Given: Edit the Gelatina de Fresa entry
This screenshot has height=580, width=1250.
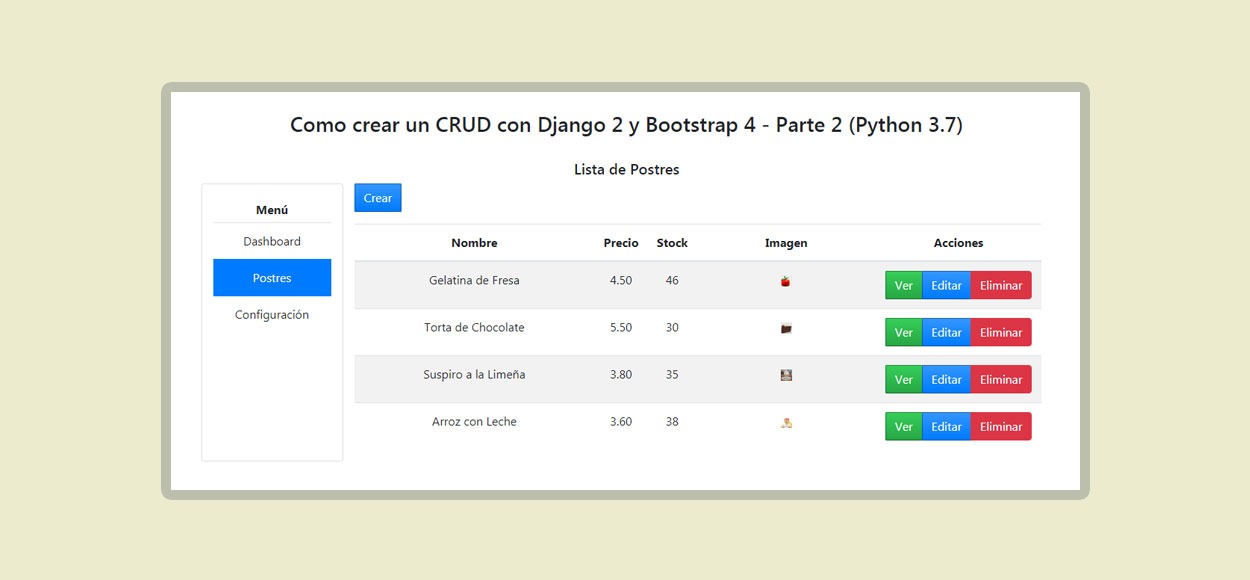Looking at the screenshot, I should point(946,285).
